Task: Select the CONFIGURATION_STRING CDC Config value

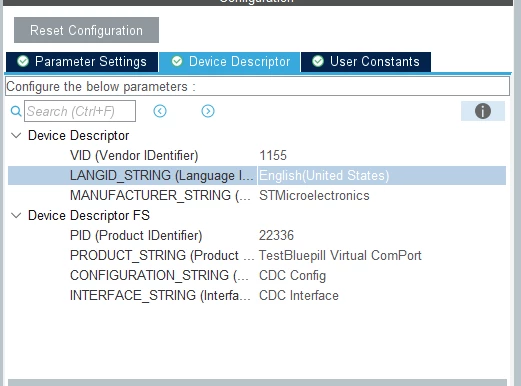Action: click(x=292, y=275)
